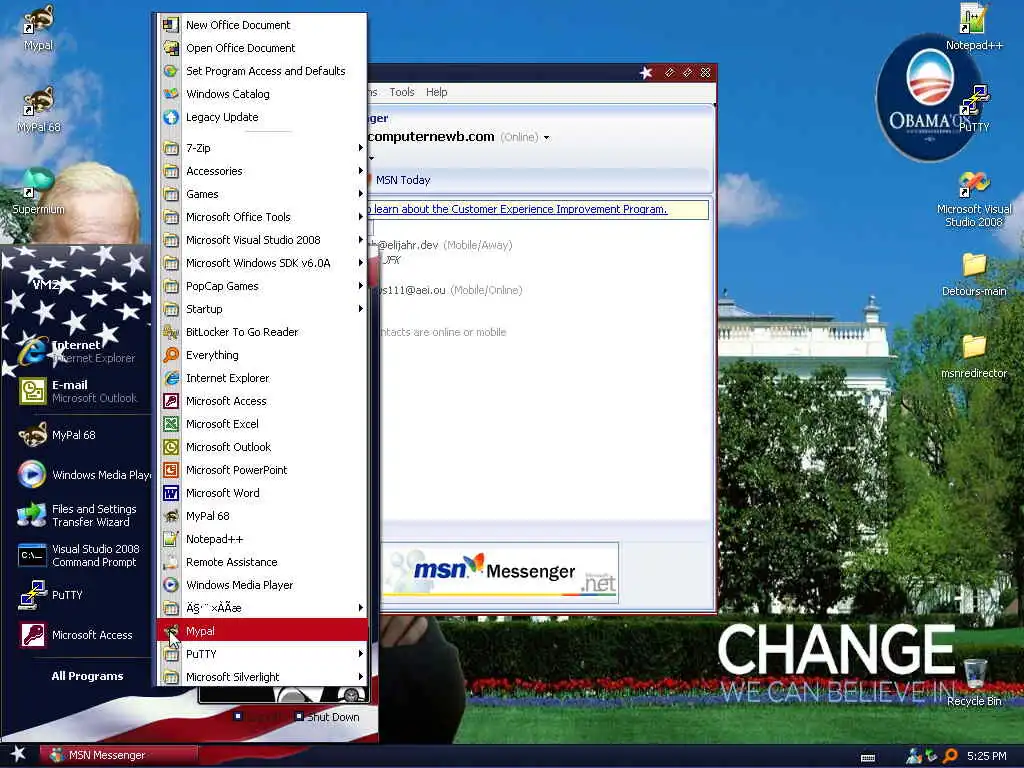The width and height of the screenshot is (1024, 768).
Task: Open the Recycle Bin
Action: [x=974, y=682]
